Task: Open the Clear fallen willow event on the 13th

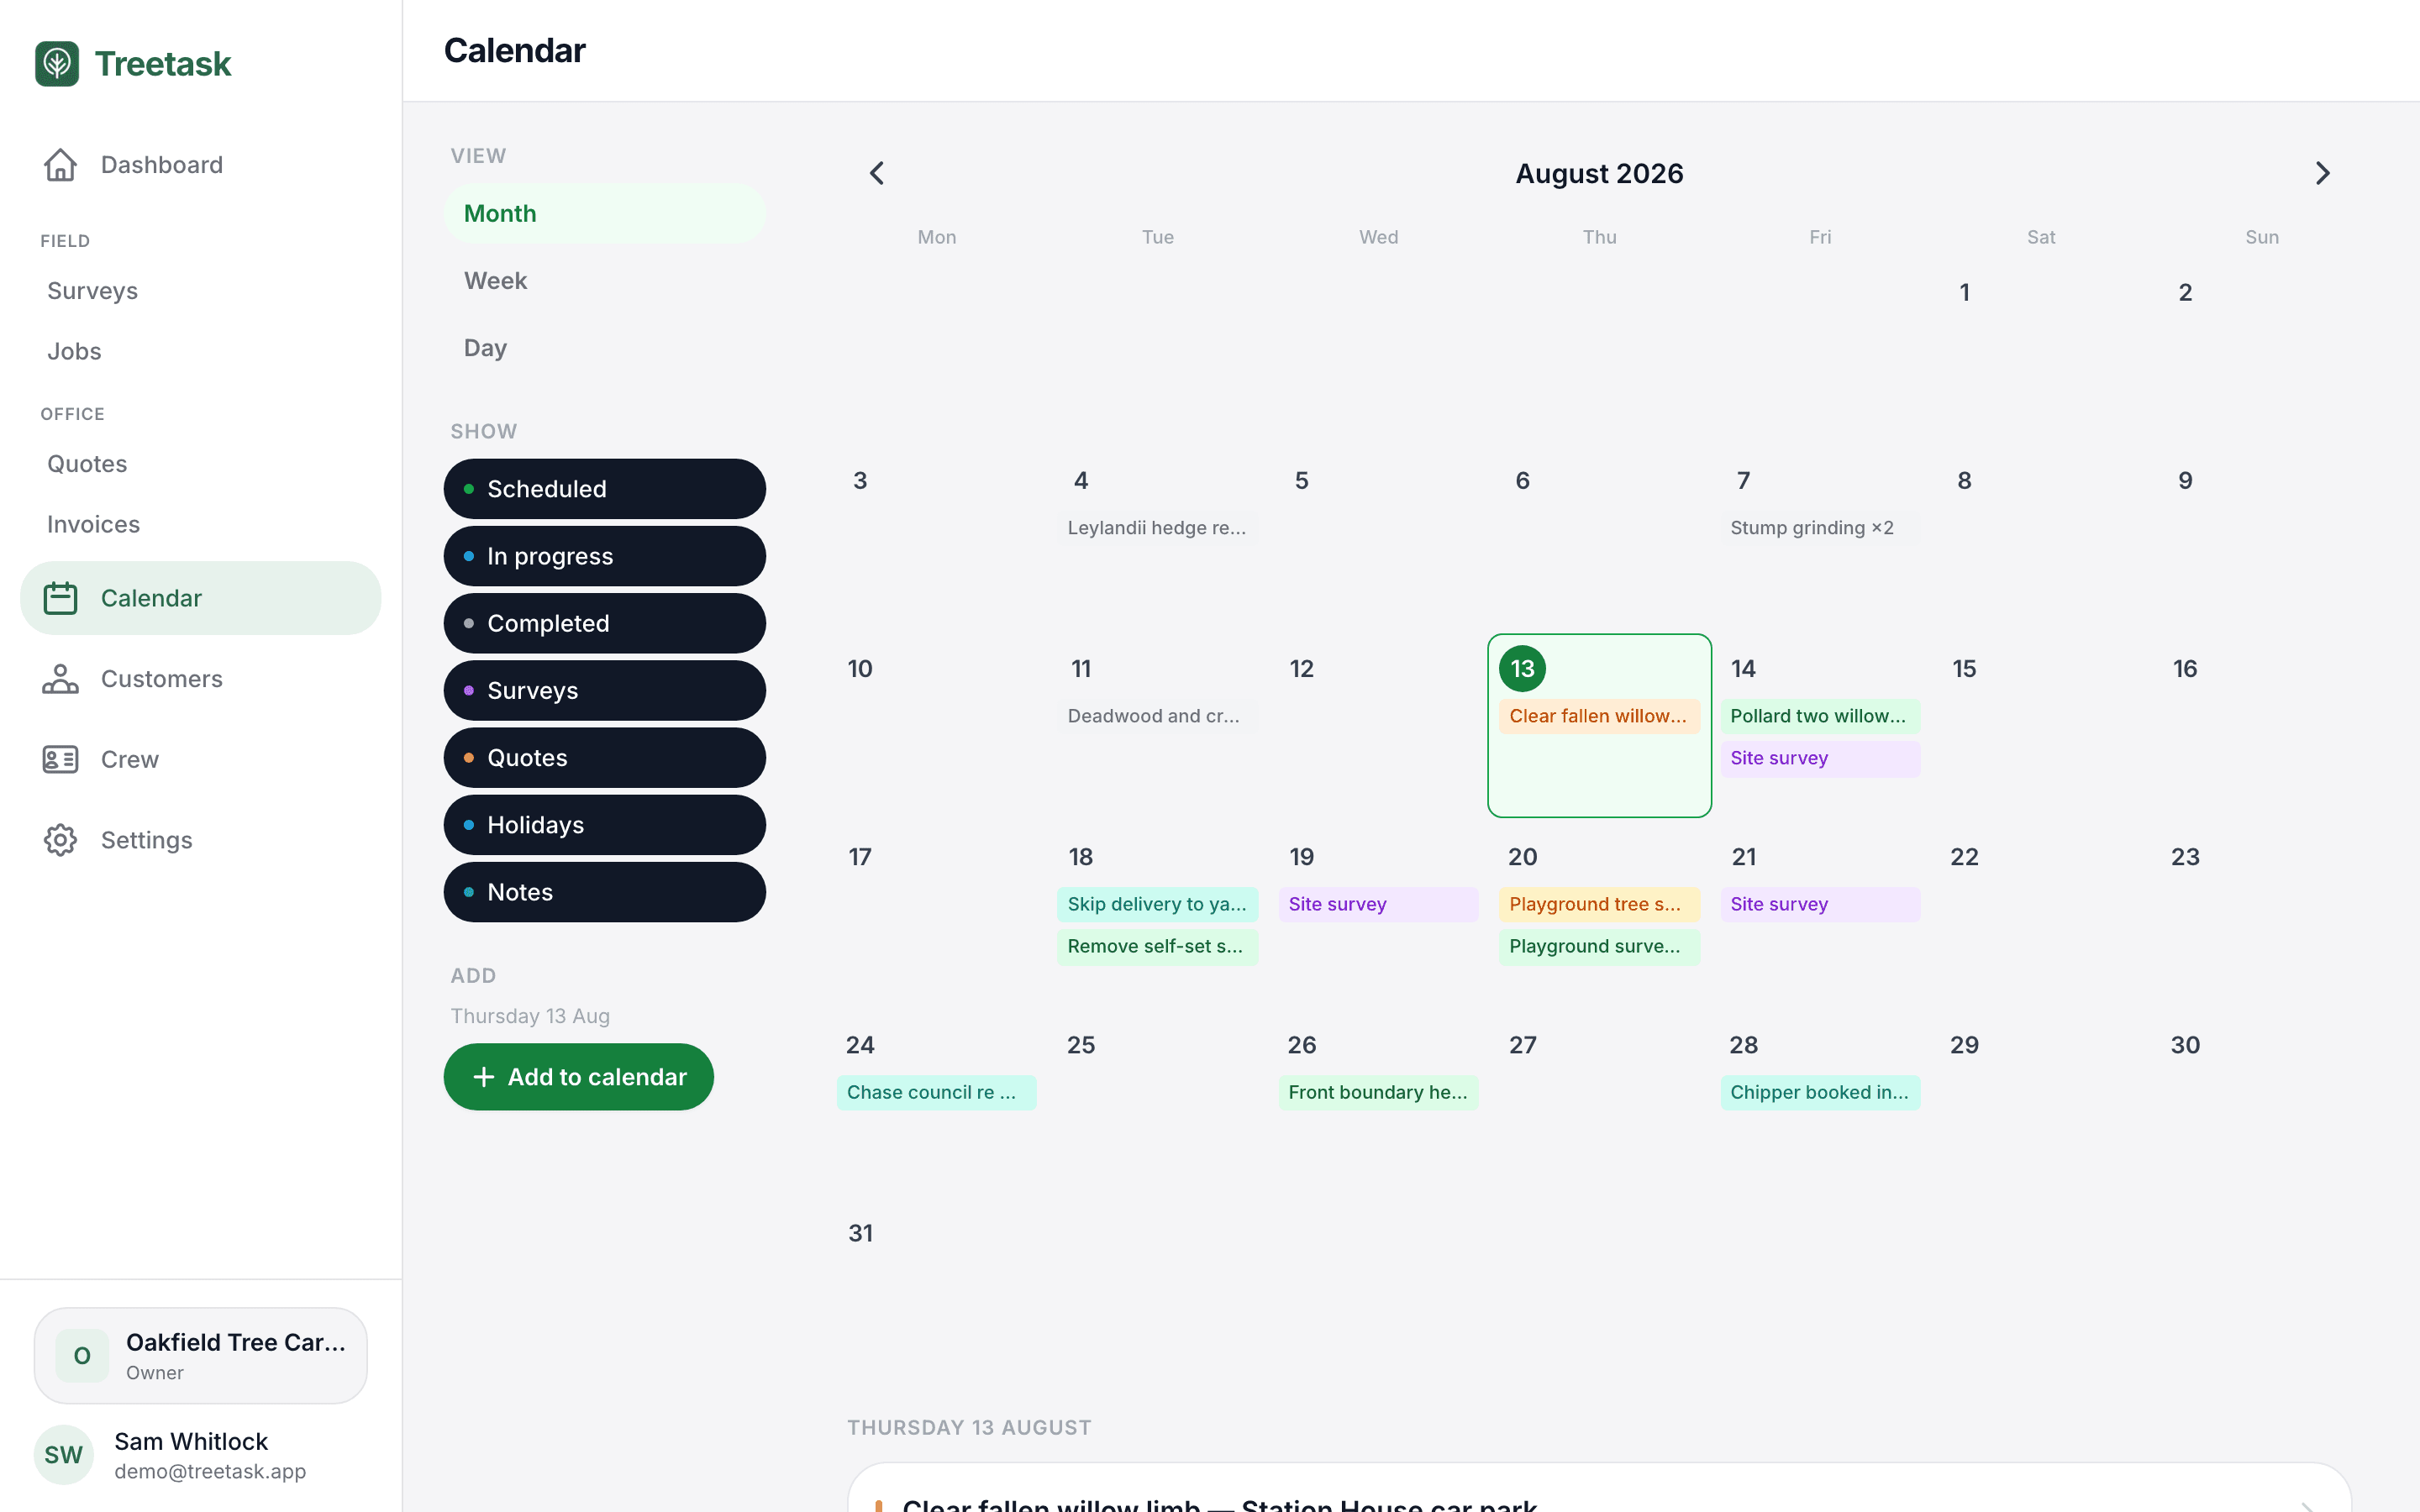Action: point(1599,716)
